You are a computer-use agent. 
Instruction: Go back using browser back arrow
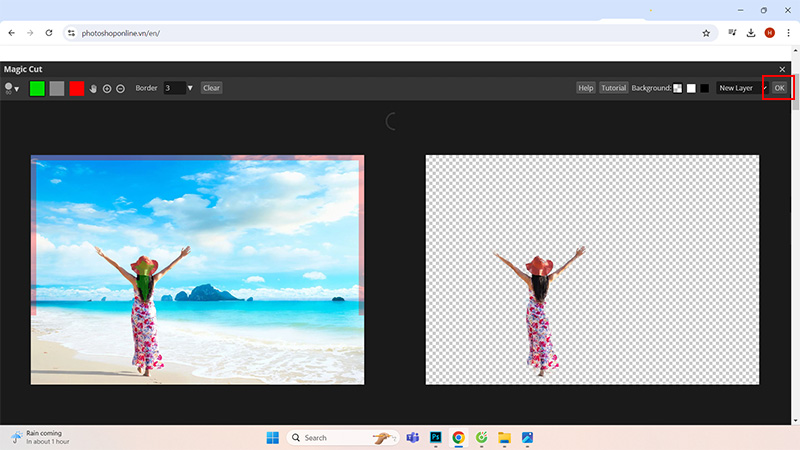(11, 33)
